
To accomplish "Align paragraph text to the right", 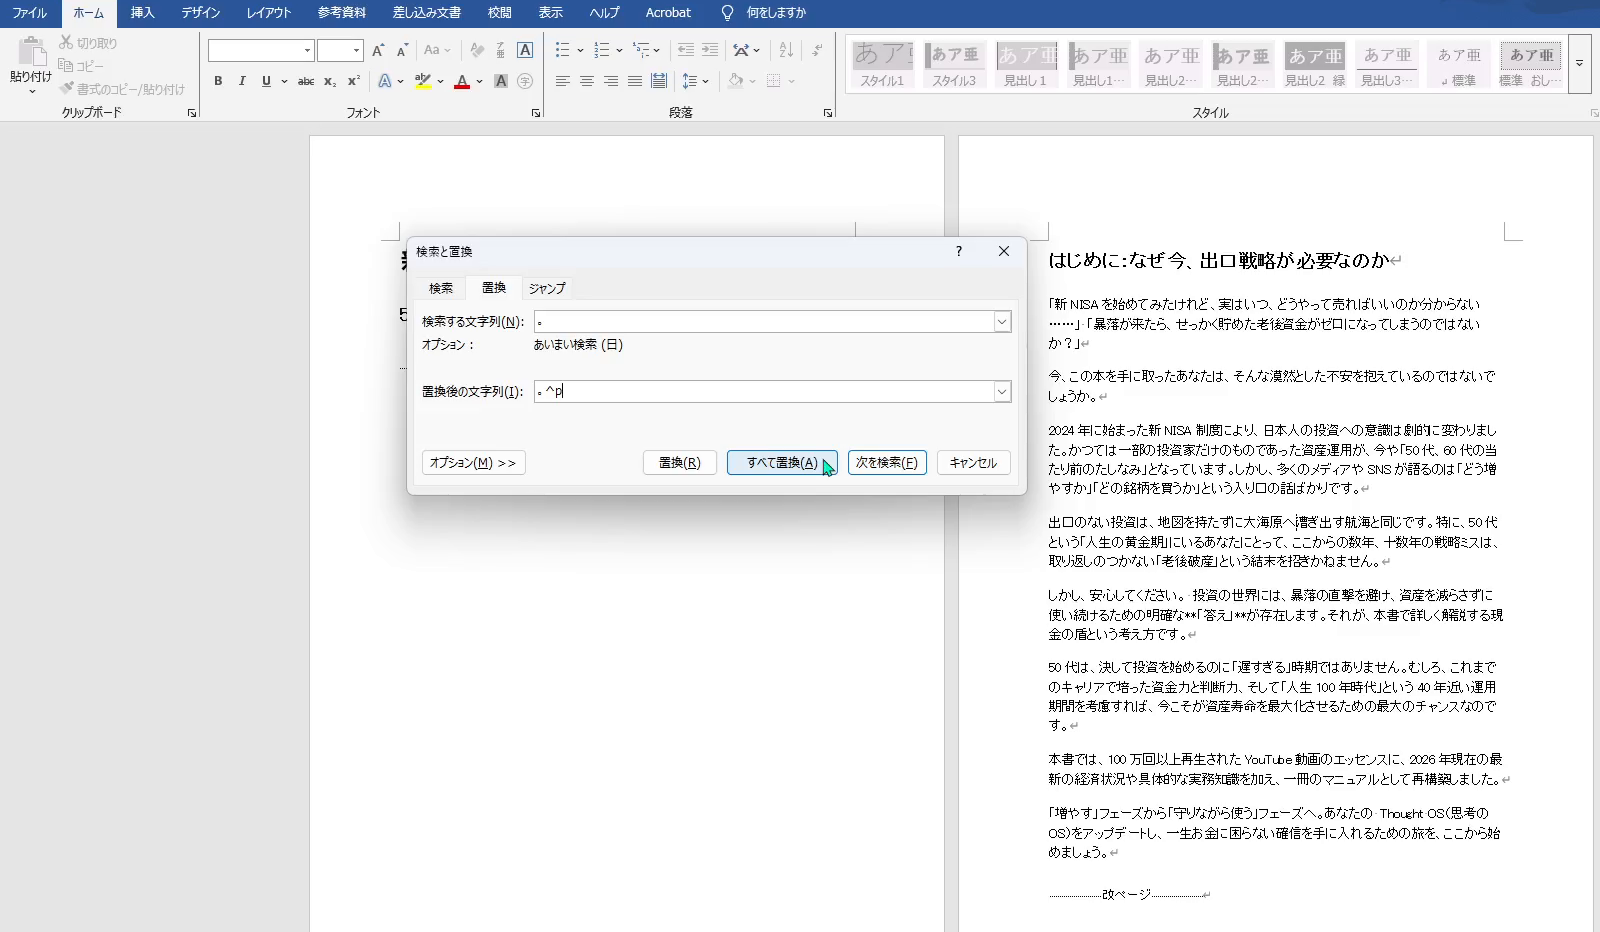I will [x=611, y=81].
